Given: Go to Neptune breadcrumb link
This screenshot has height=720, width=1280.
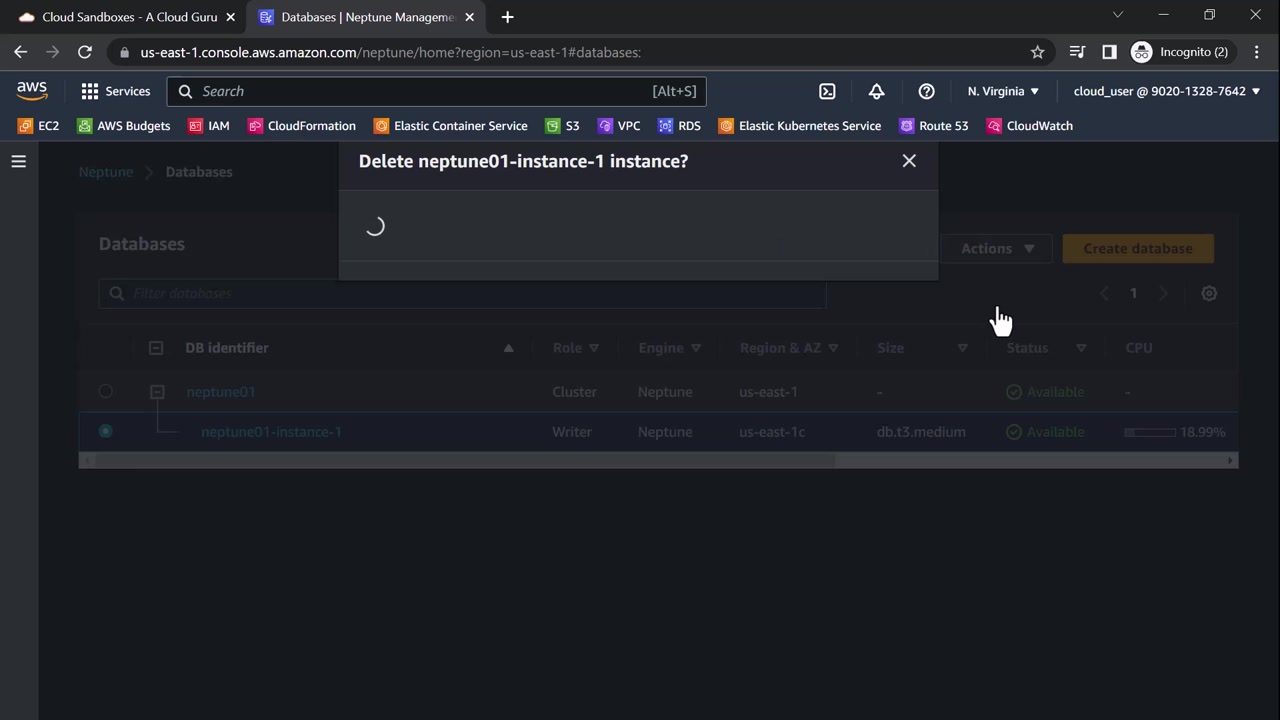Looking at the screenshot, I should click(x=106, y=172).
